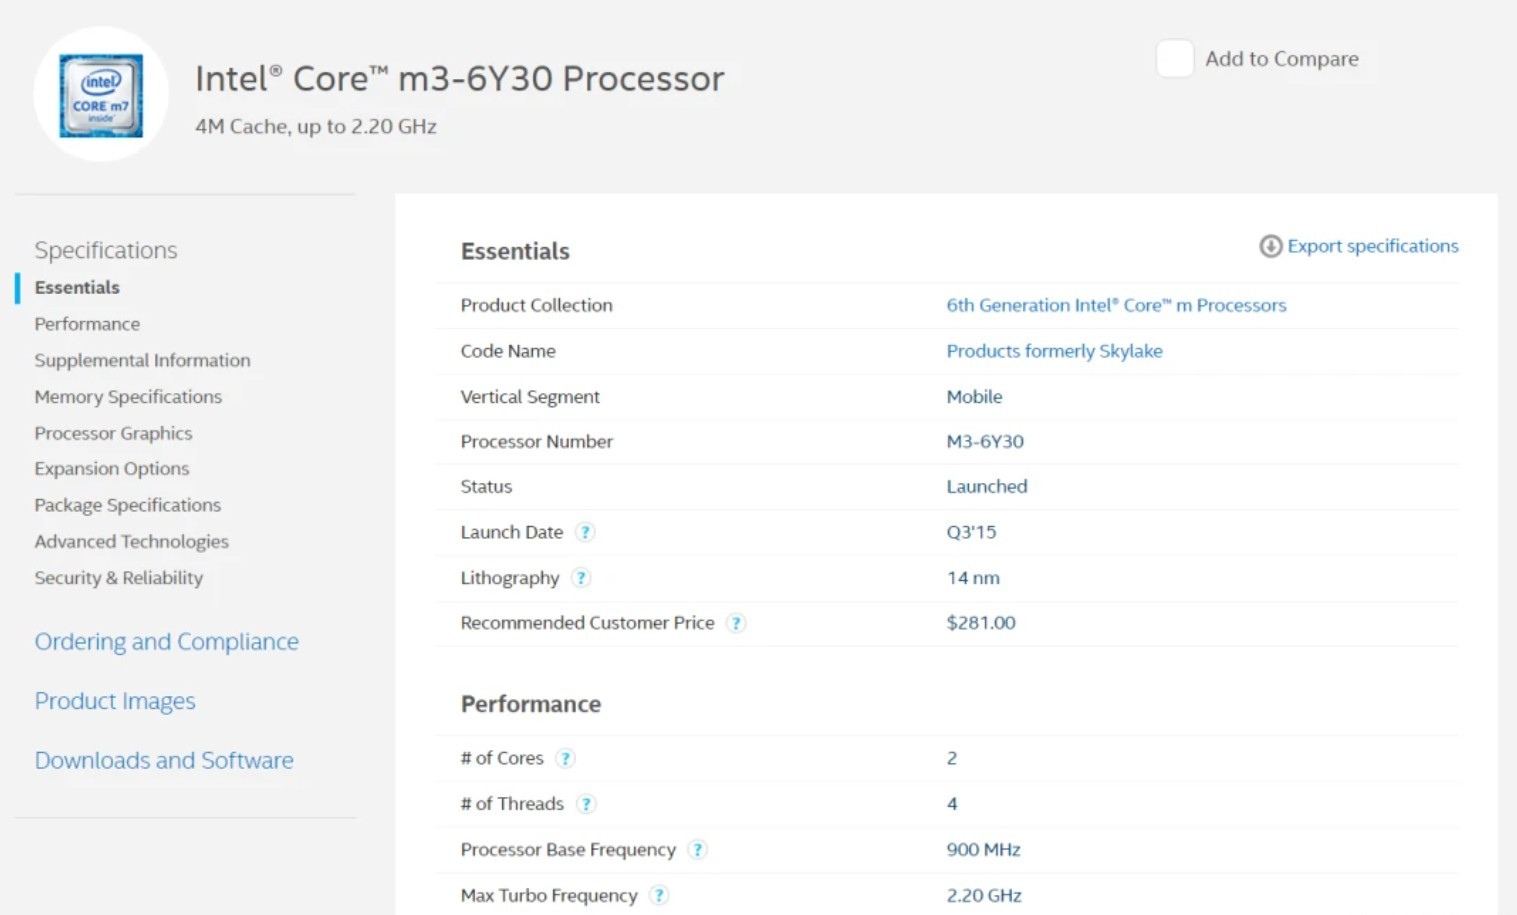Image resolution: width=1517 pixels, height=915 pixels.
Task: Select Essentials in the sidebar
Action: point(77,287)
